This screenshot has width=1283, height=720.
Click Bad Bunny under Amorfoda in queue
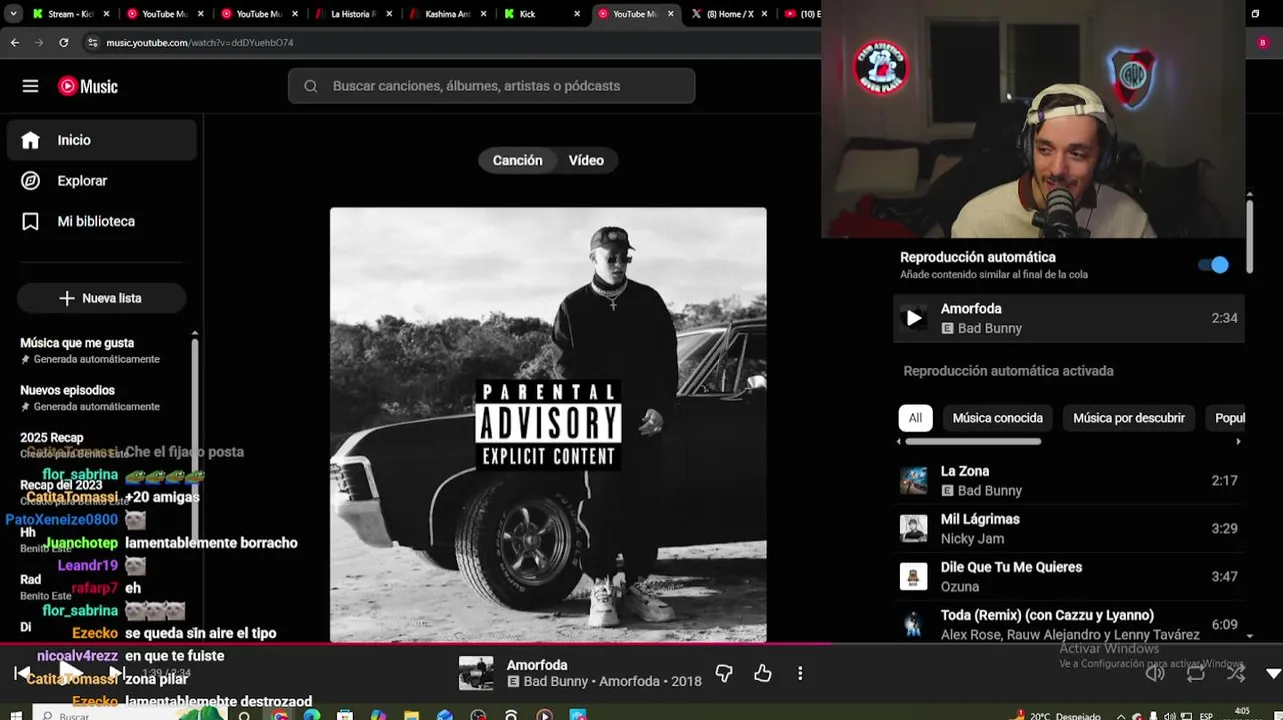coord(989,328)
